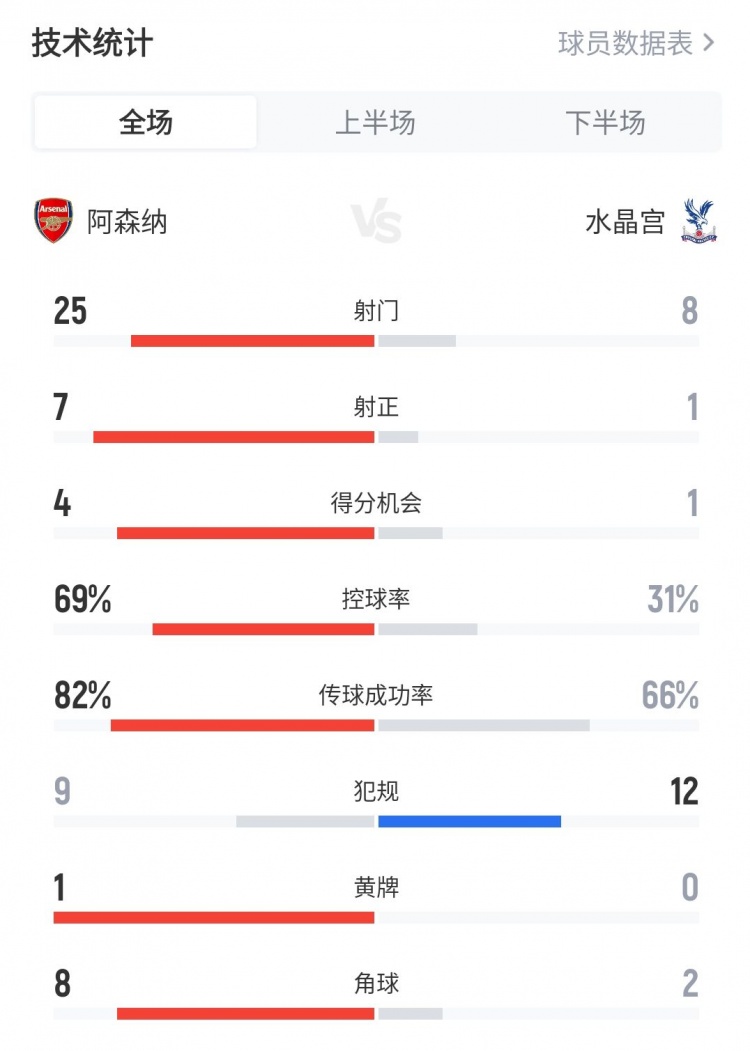
Task: Select the 下半场 tab
Action: click(605, 123)
